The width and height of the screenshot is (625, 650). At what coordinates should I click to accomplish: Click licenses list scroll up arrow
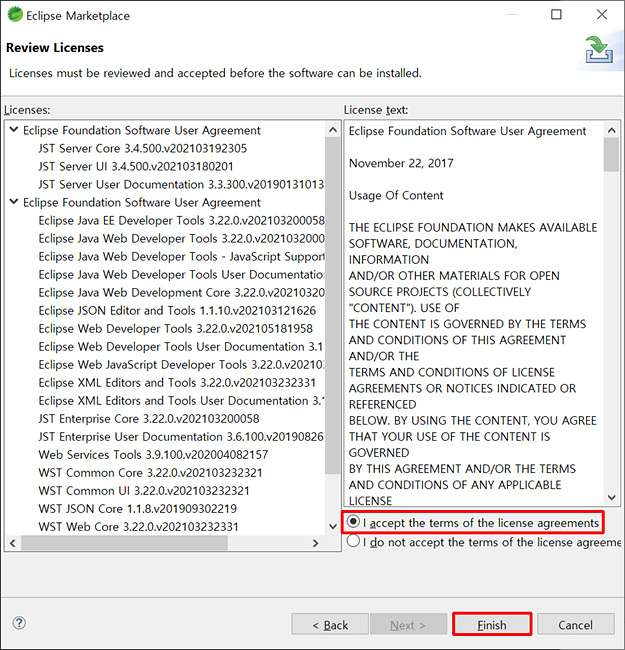point(333,130)
